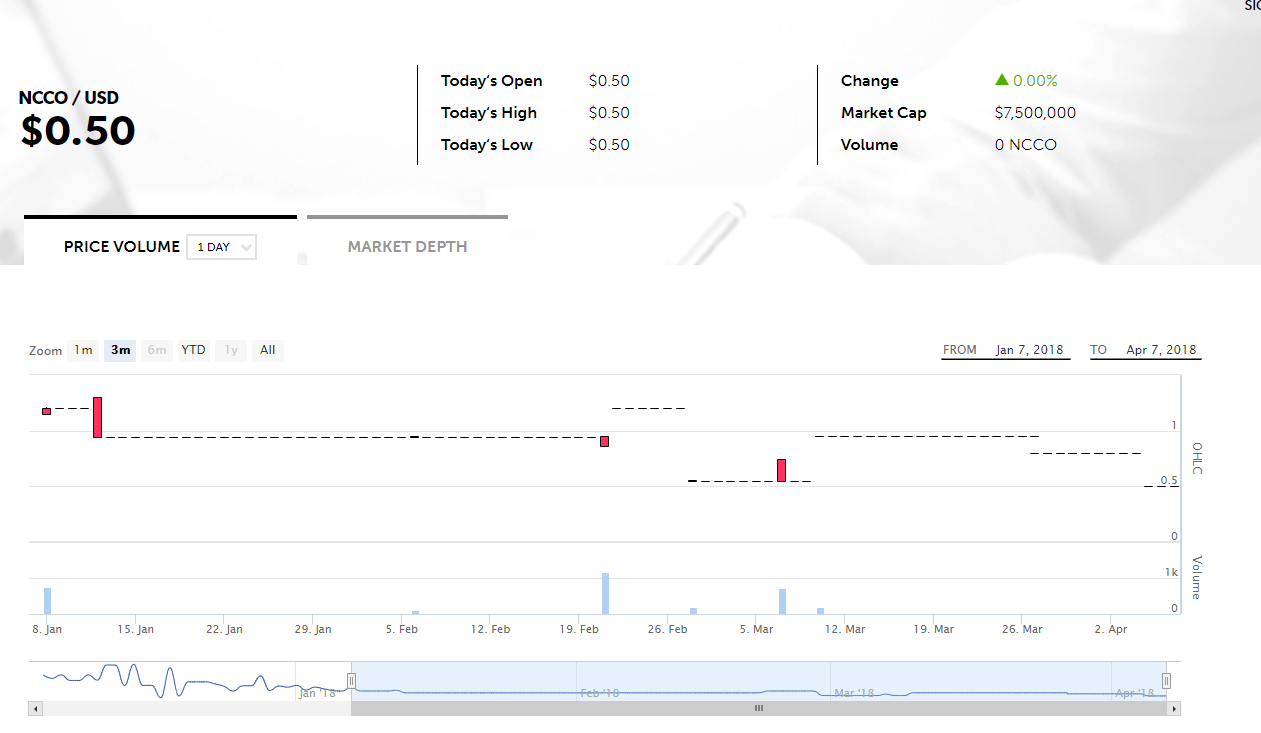This screenshot has height=733, width=1261.
Task: Choose the 6m zoom option
Action: coord(156,350)
